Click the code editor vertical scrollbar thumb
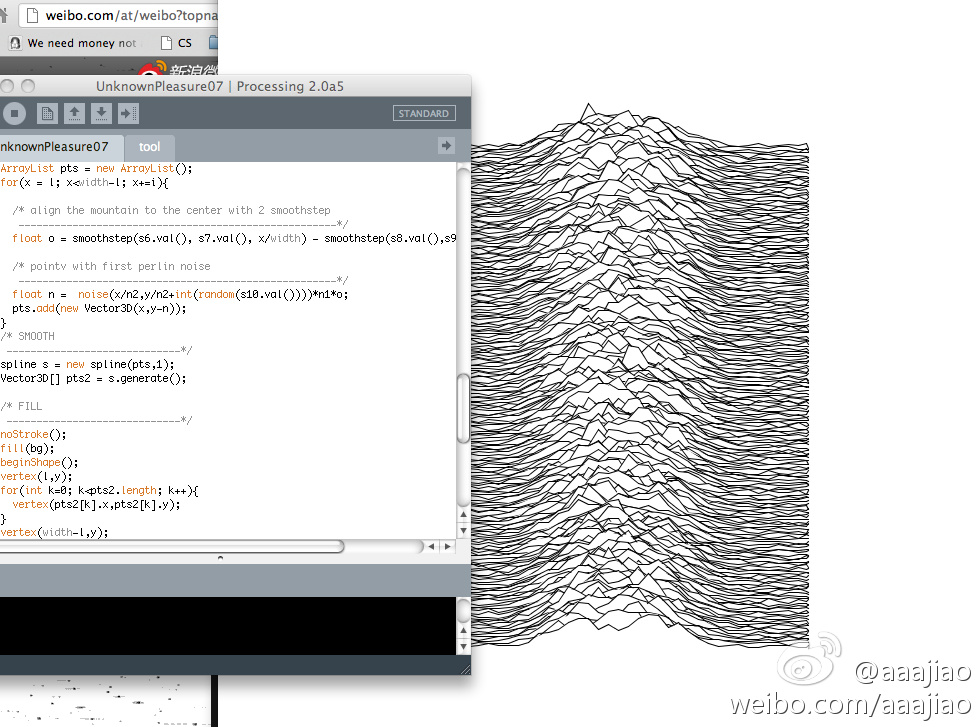This screenshot has height=727, width=978. [x=463, y=408]
